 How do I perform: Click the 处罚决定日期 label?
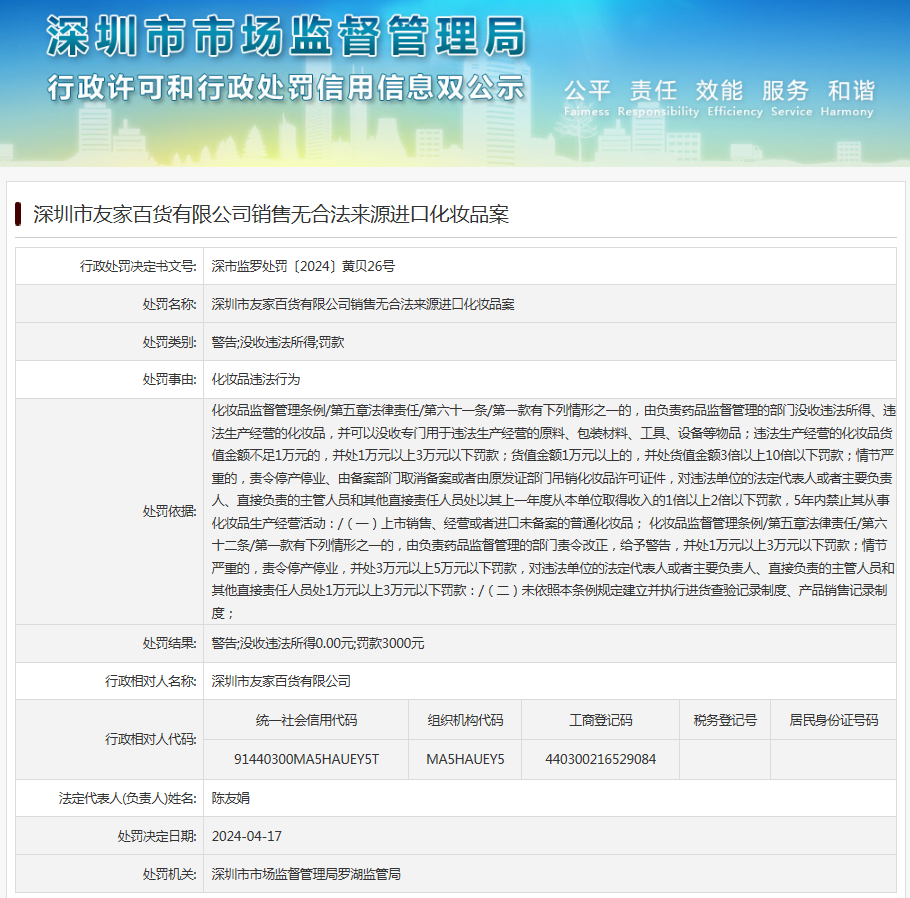pos(157,836)
